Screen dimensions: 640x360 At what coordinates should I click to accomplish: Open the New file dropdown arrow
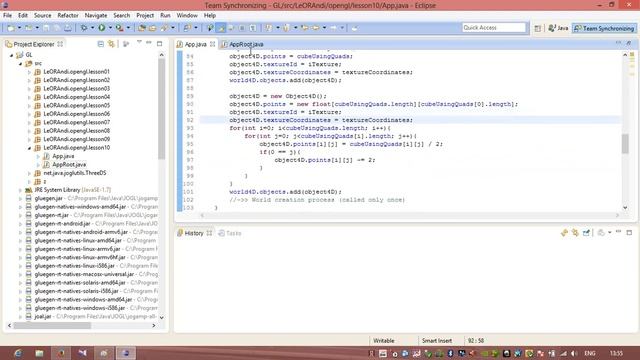coord(19,28)
